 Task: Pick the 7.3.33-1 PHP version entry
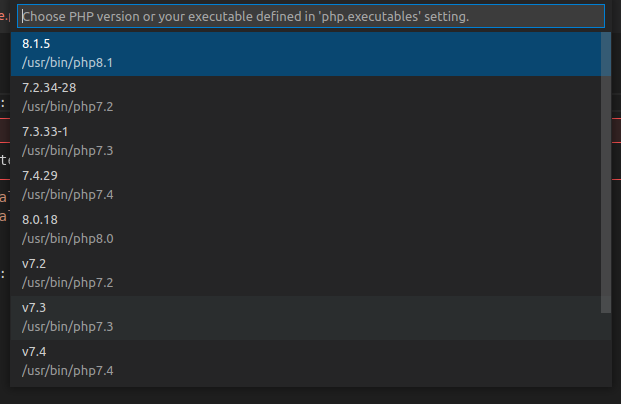(x=45, y=132)
